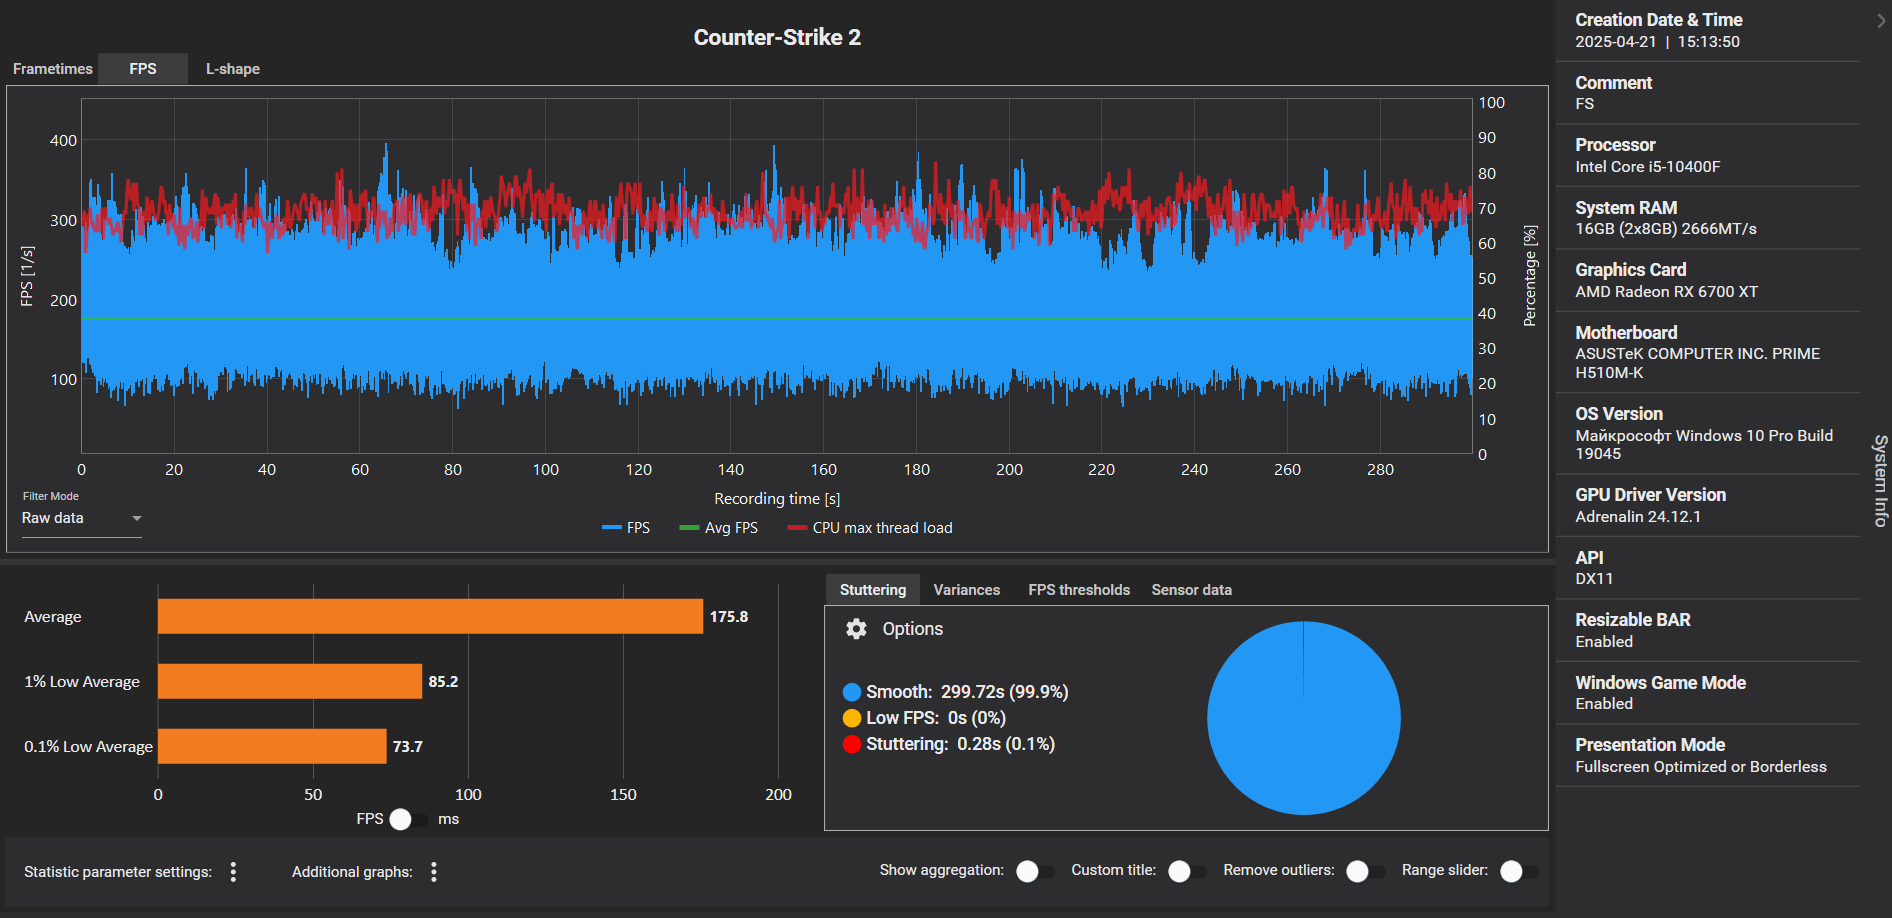This screenshot has width=1892, height=918.
Task: Click Processor value Intel Core i5-10400F
Action: pyautogui.click(x=1648, y=167)
